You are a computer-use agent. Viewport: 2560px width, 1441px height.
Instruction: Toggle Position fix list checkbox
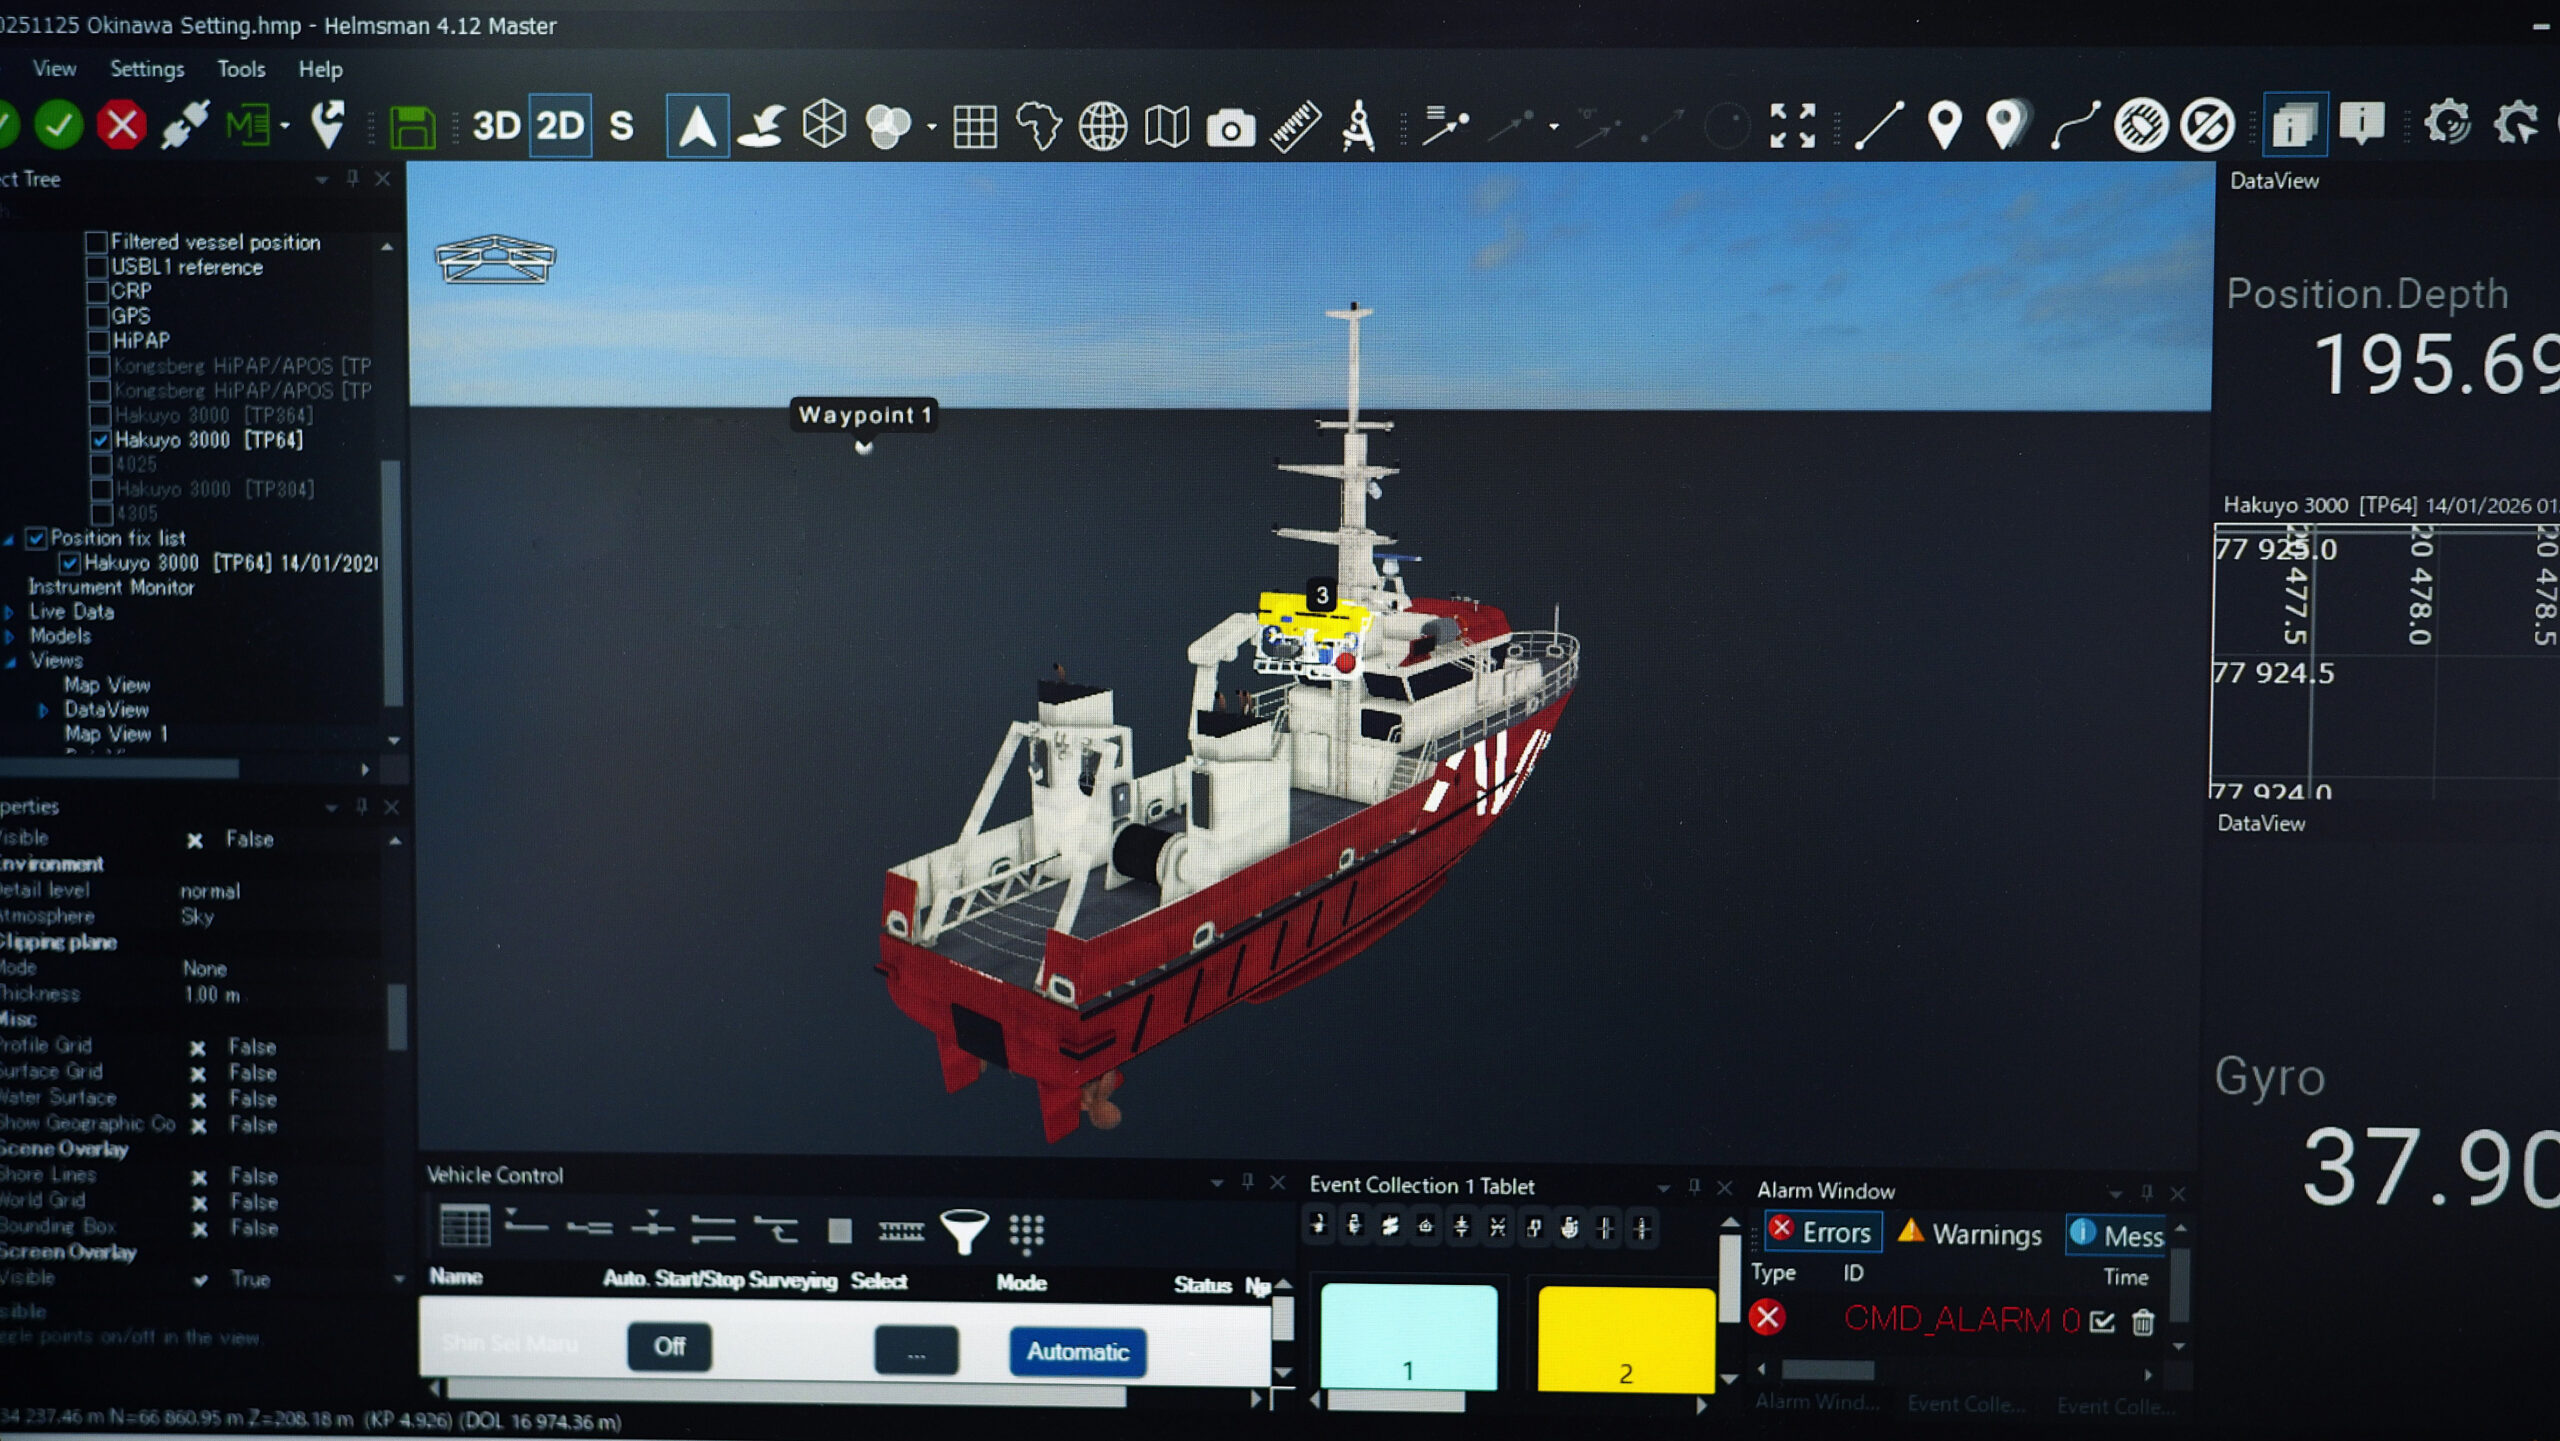click(x=37, y=539)
